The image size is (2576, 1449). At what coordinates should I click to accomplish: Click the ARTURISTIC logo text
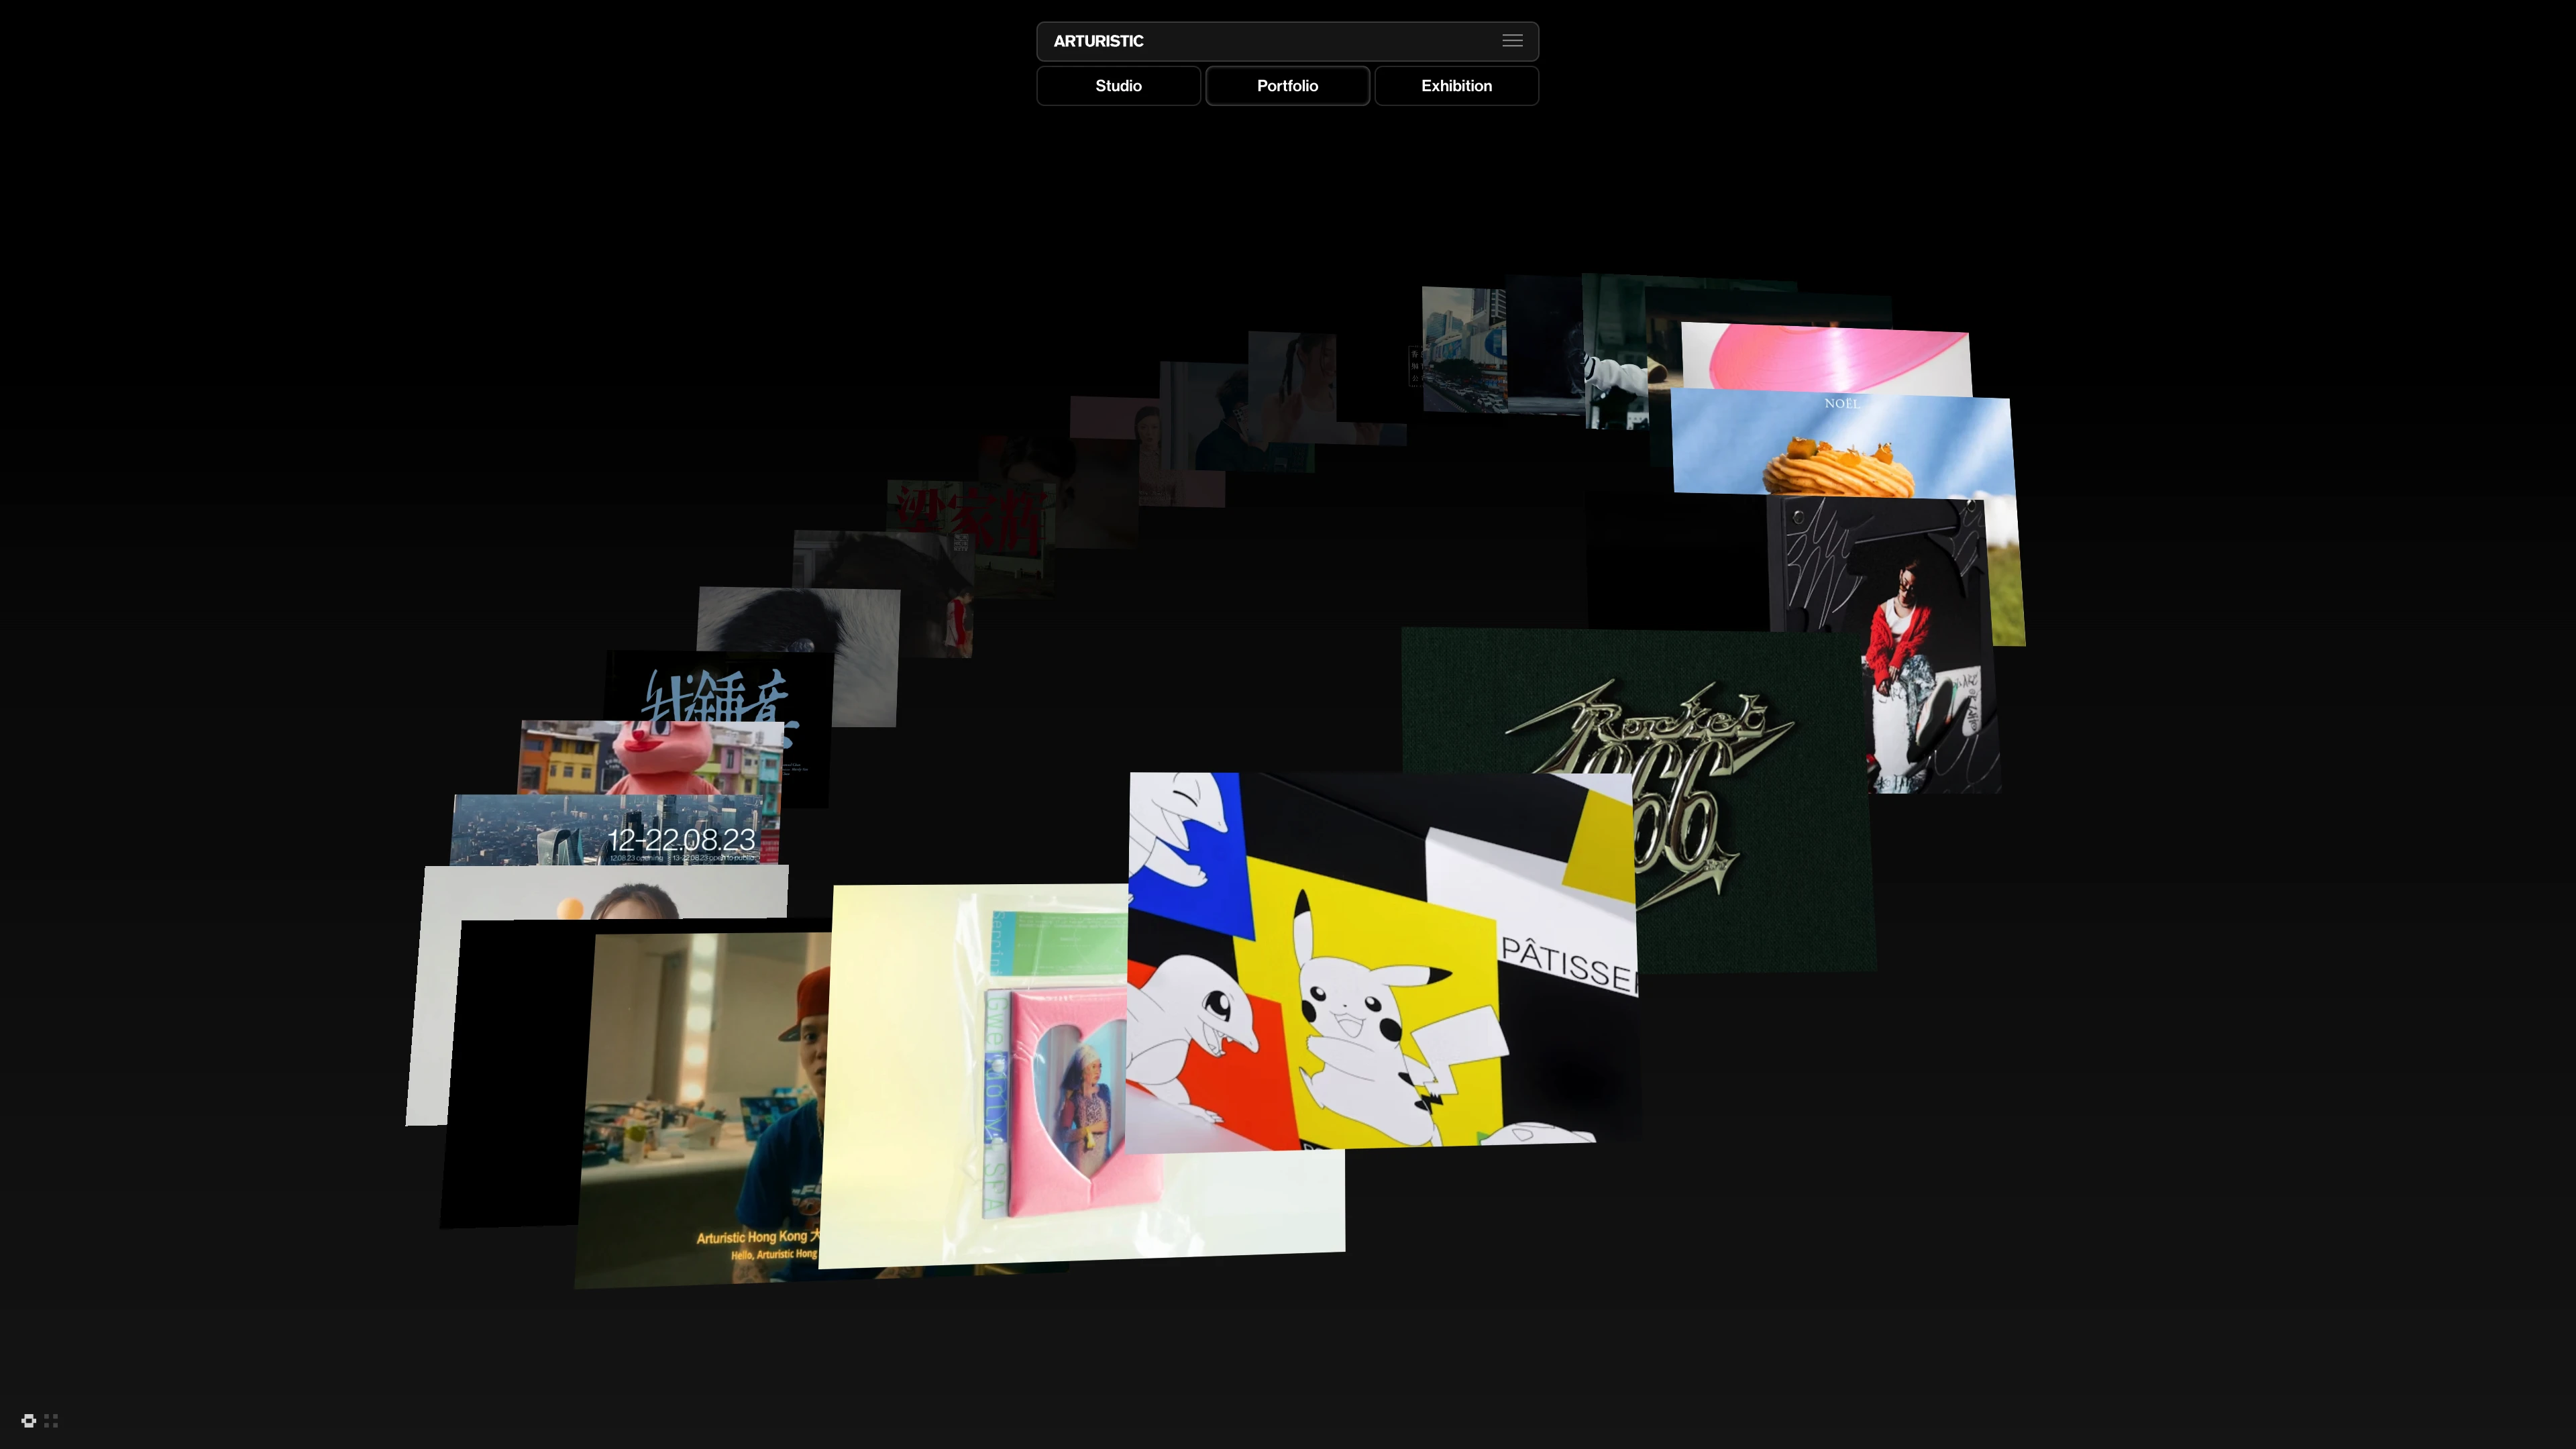pyautogui.click(x=1098, y=41)
